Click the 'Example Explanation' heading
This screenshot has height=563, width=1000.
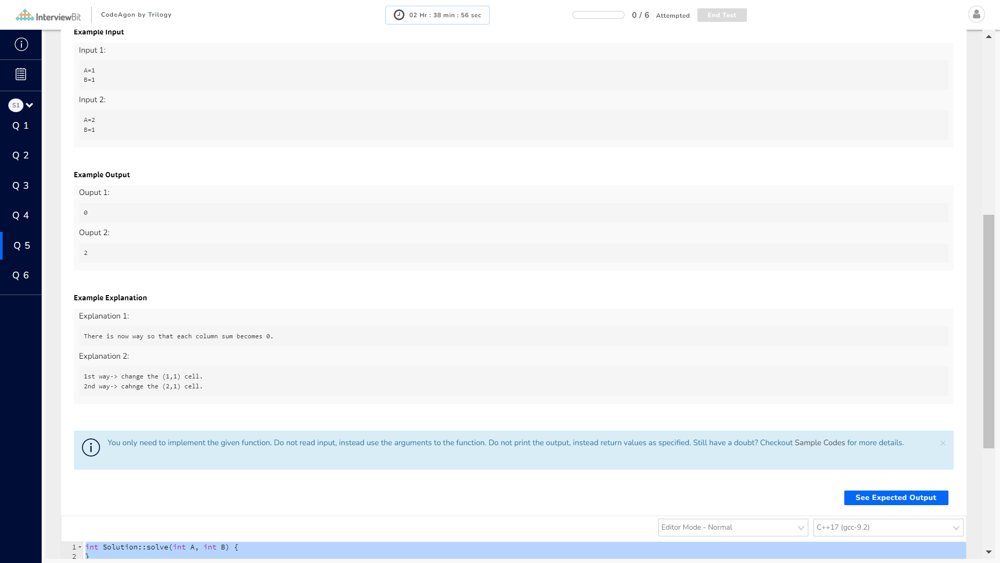(x=110, y=298)
